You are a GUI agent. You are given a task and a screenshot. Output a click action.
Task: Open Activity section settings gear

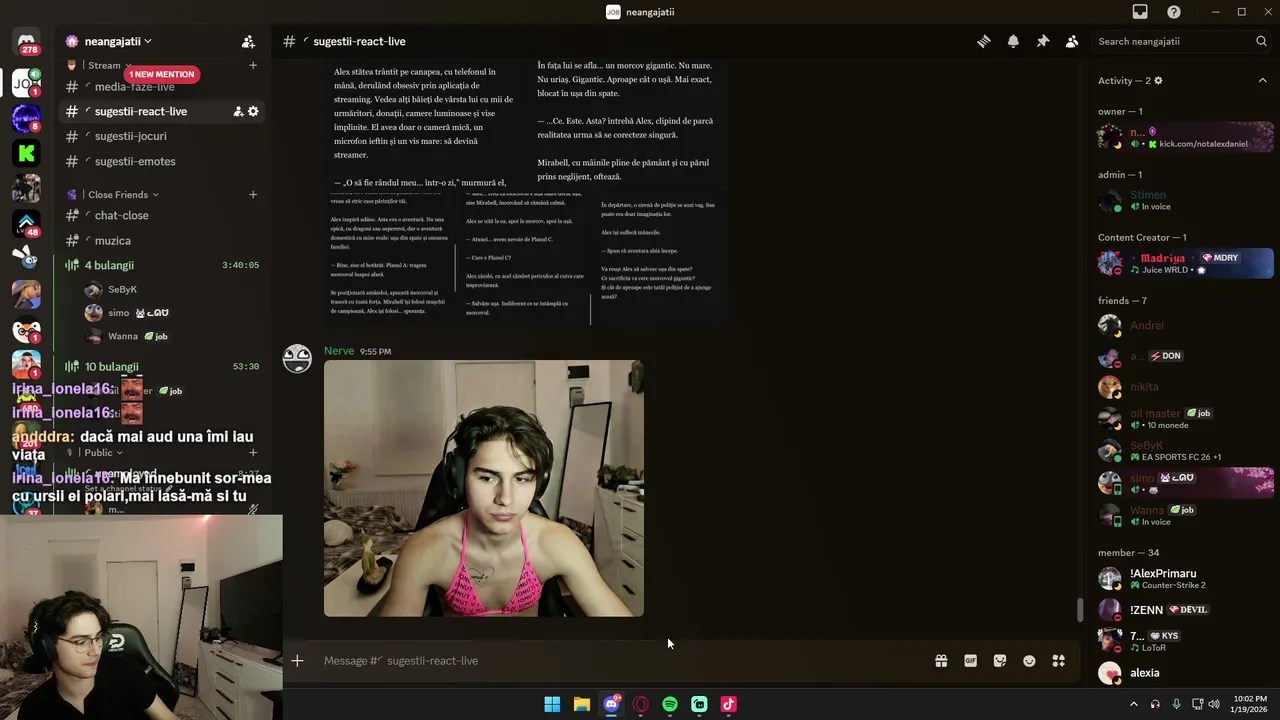coord(1158,81)
